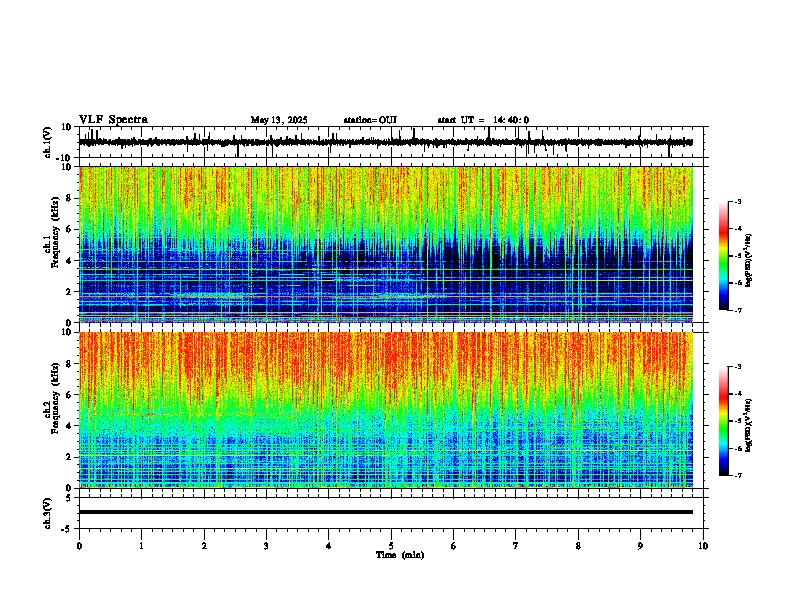Click the ch.2 "Frequency (kHz)" axis label
The width and height of the screenshot is (792, 612).
(55, 398)
